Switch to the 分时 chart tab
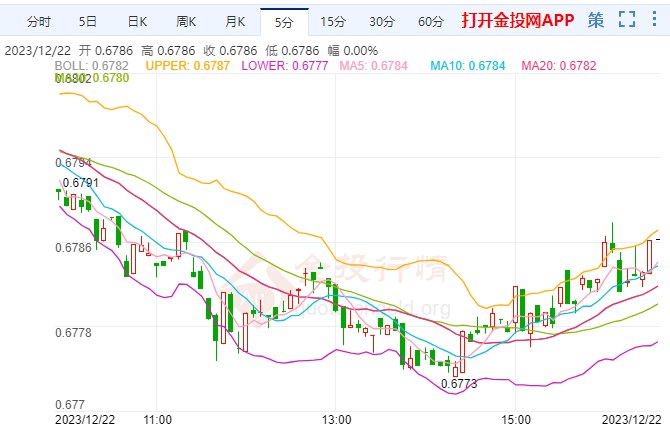670x425 pixels. (39, 21)
